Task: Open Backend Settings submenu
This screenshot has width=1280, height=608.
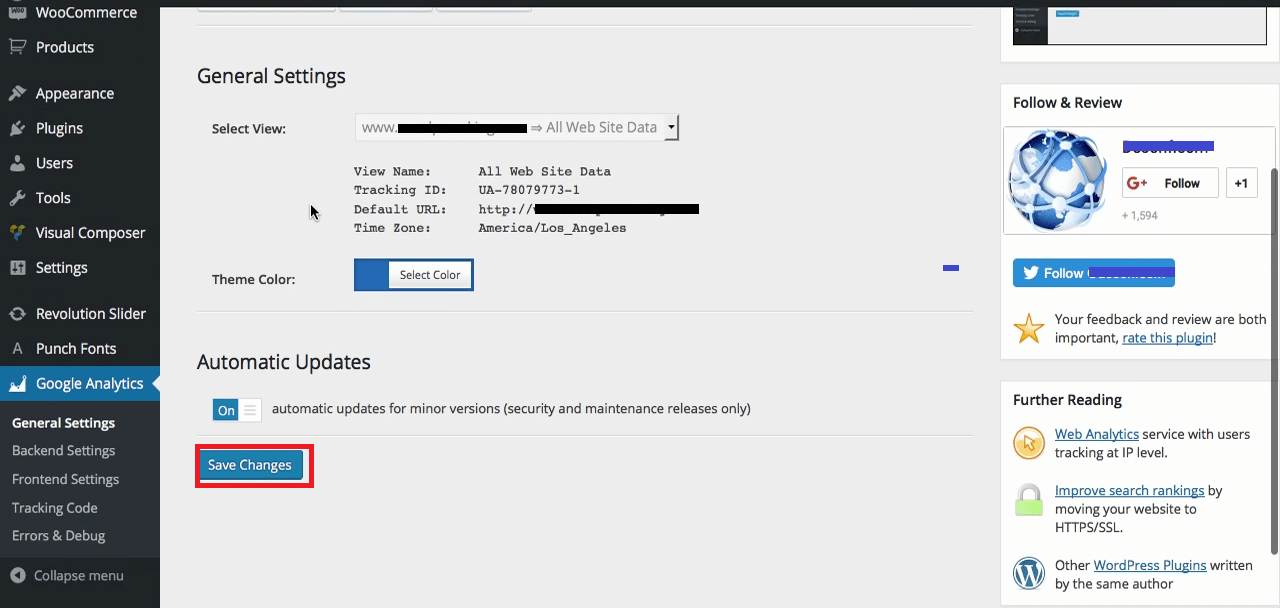Action: 63,451
